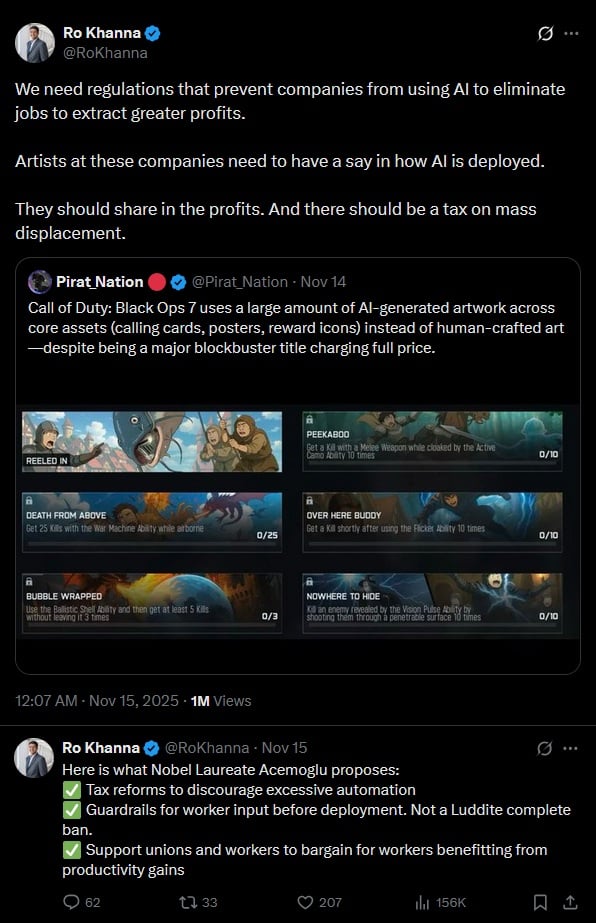Repost the reply with 33 reposts
Screen dimensions: 596x923
[x=198, y=902]
